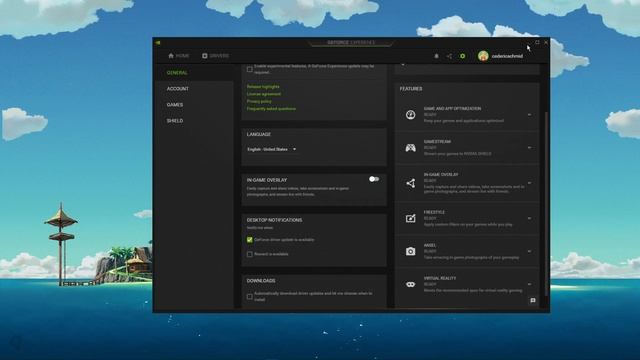This screenshot has height=360, width=640.
Task: Click the Virtual Reality headset icon
Action: pyautogui.click(x=411, y=284)
